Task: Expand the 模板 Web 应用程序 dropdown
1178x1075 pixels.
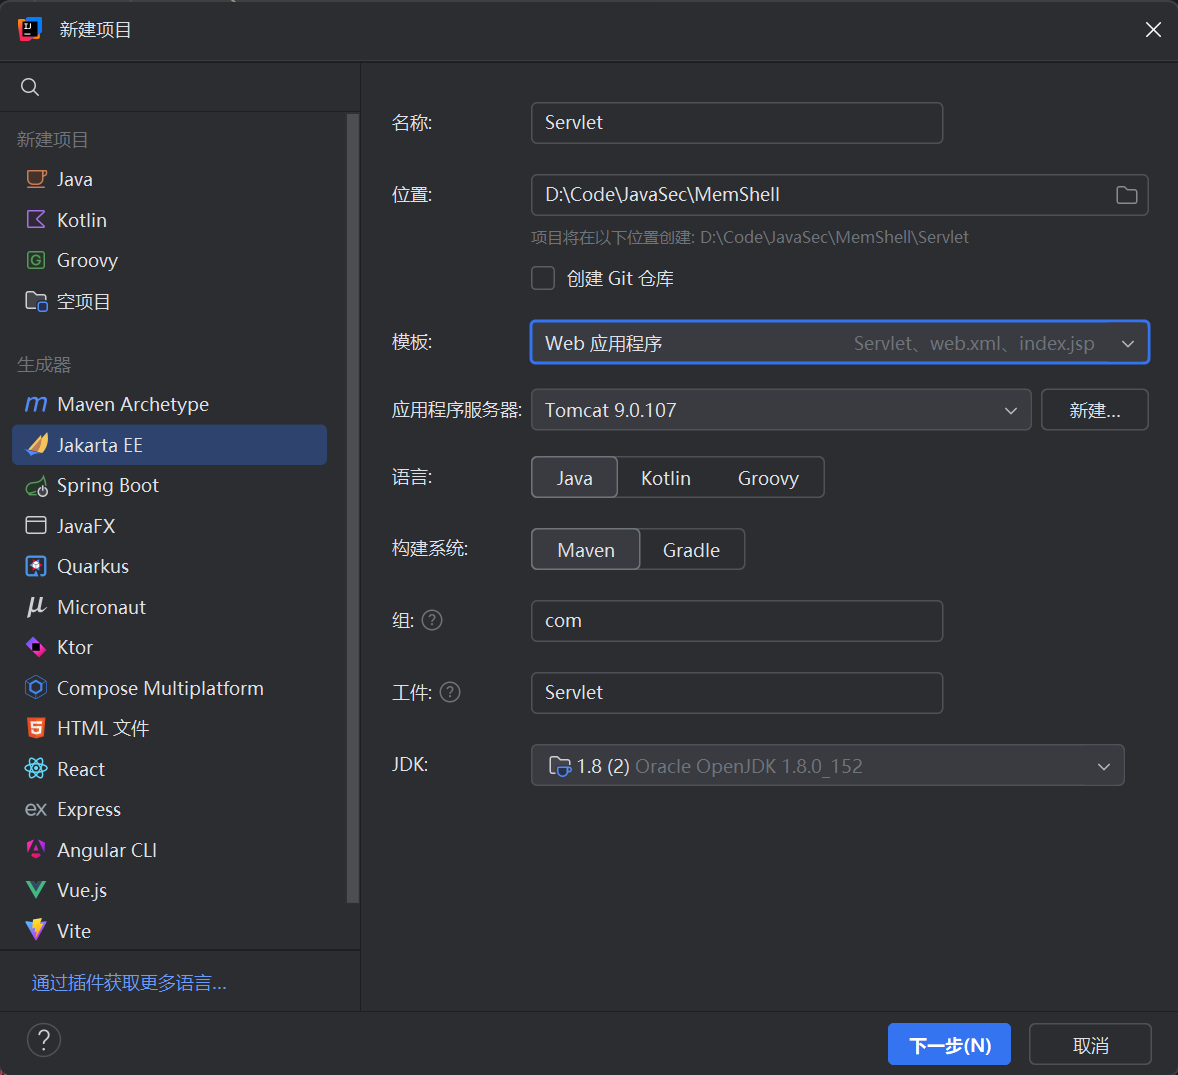Action: [x=1127, y=343]
